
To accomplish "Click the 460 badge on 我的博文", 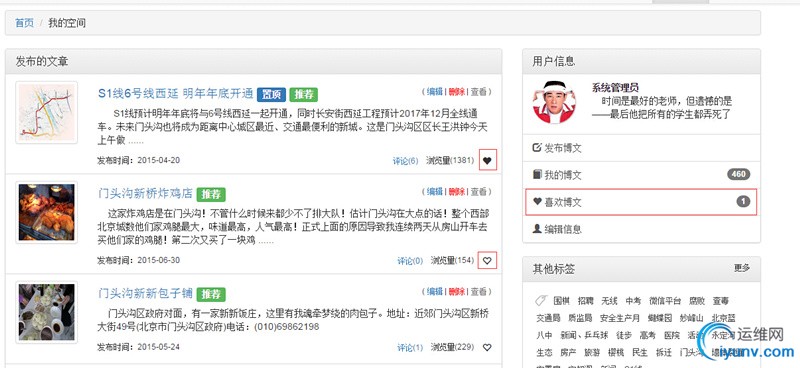I will (x=738, y=175).
